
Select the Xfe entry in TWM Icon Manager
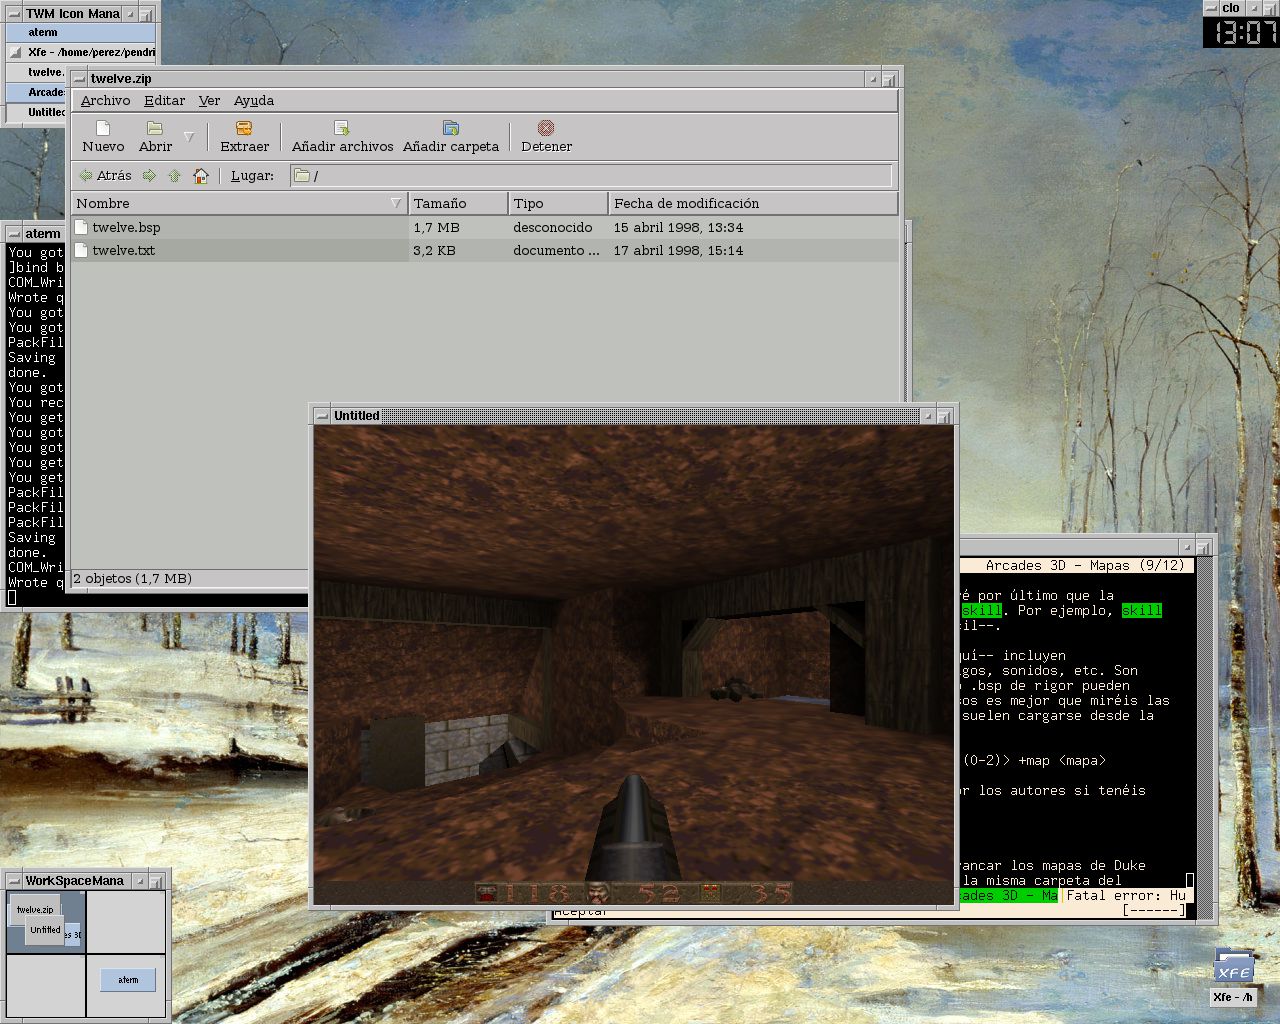[80, 52]
